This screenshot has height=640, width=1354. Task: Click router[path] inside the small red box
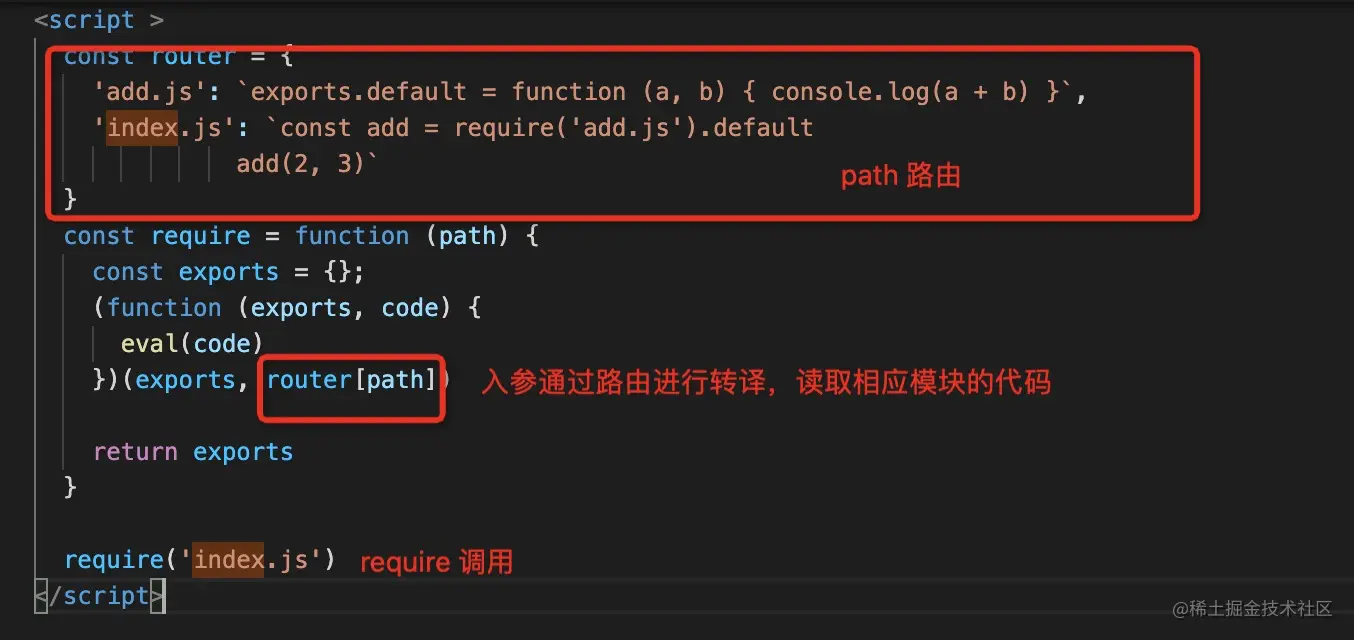pos(351,381)
